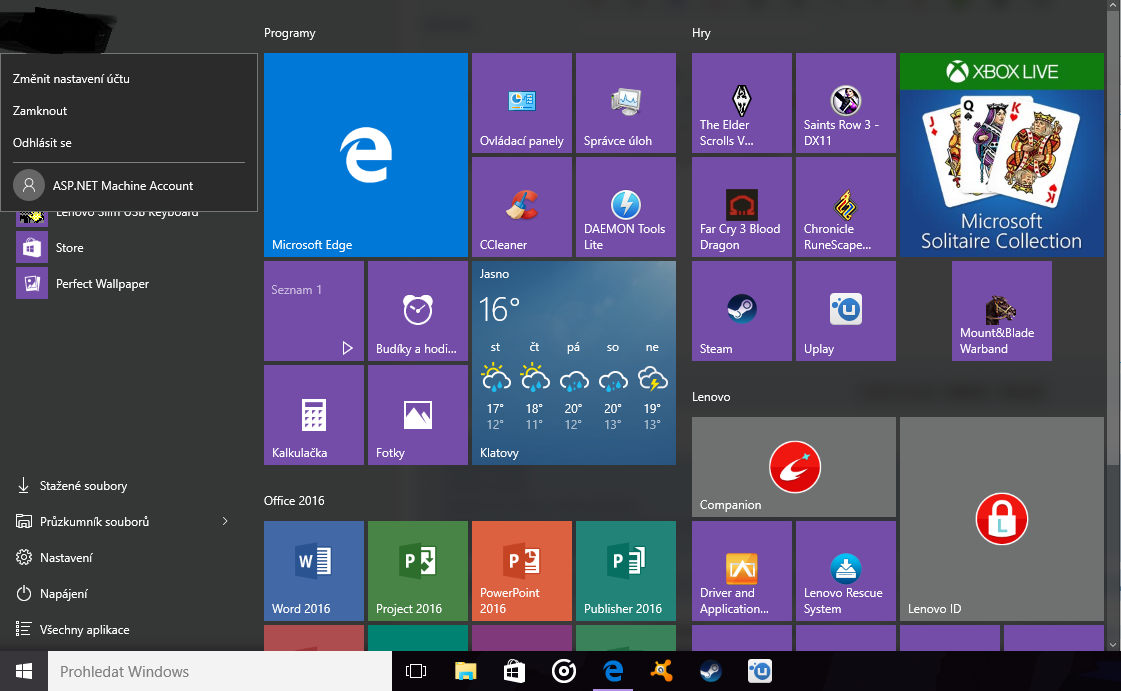Expand the Všechny aplikace list
Viewport: 1121px width, 691px height.
click(x=84, y=630)
